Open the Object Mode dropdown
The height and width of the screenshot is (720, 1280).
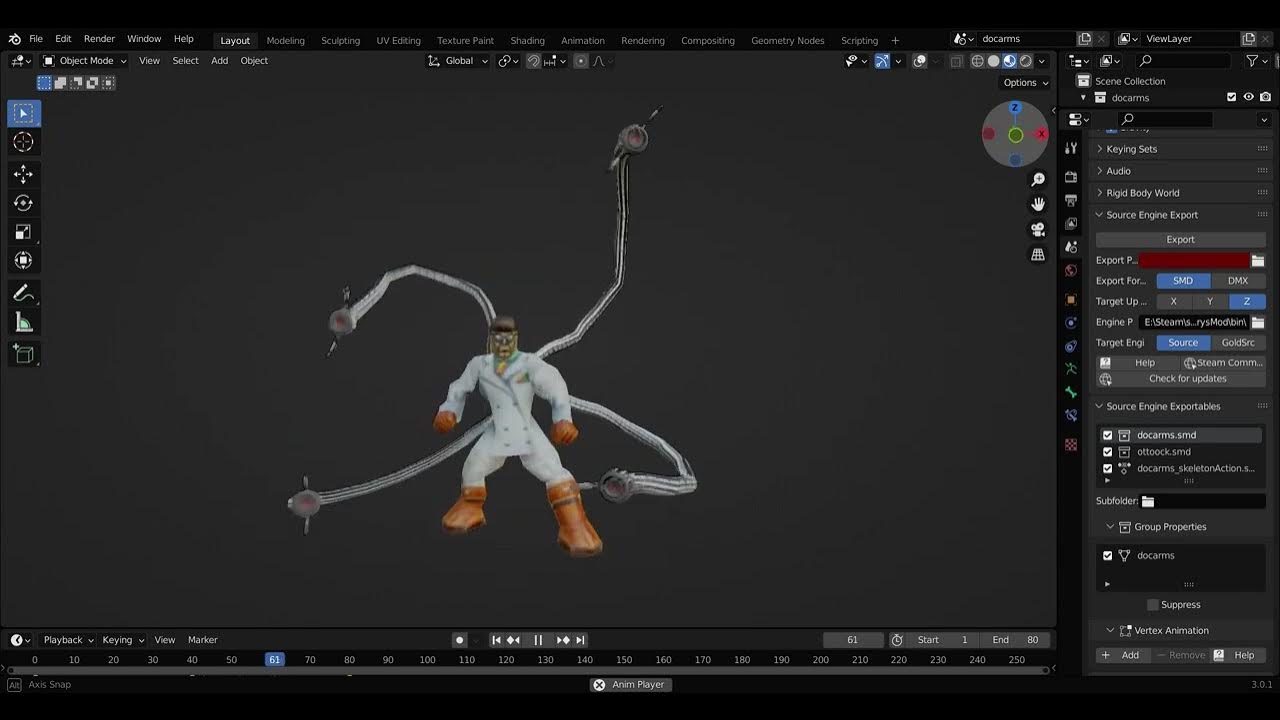pyautogui.click(x=84, y=61)
